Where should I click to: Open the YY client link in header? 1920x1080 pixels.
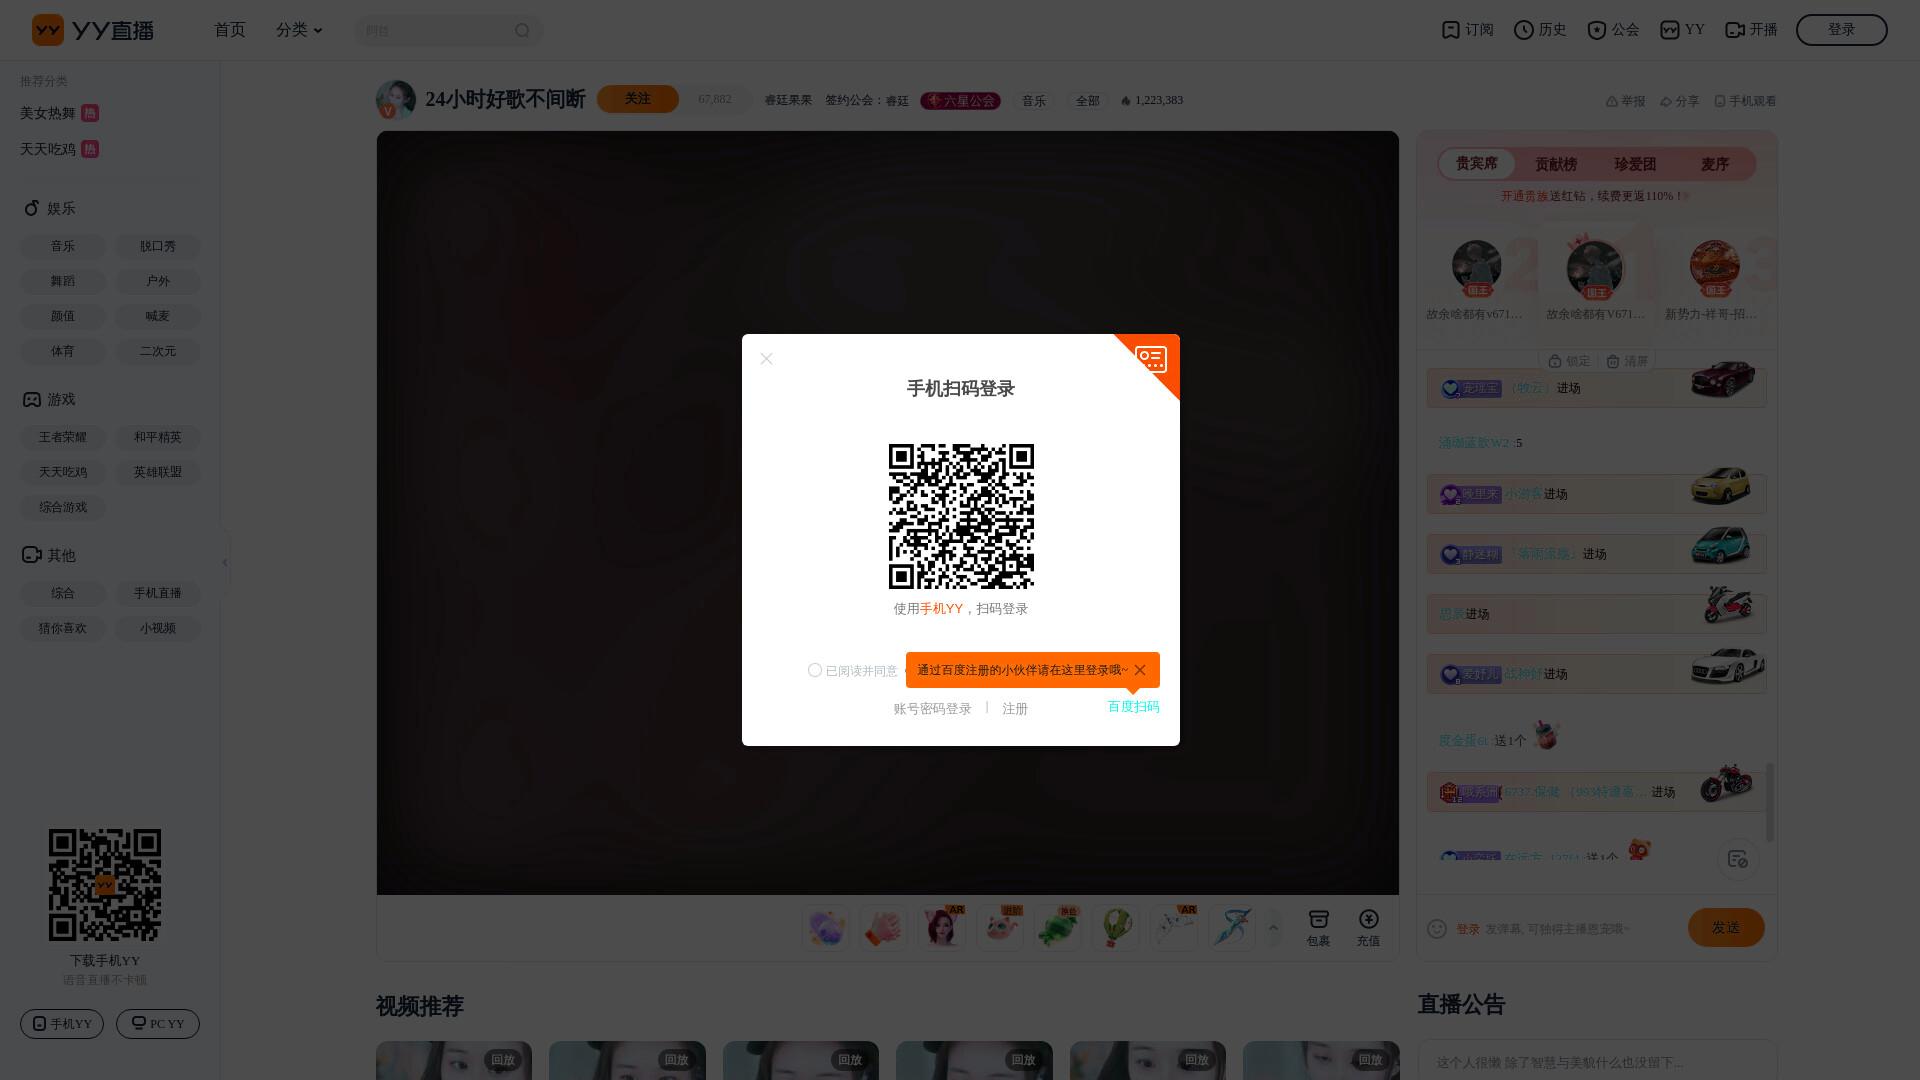(x=1682, y=30)
